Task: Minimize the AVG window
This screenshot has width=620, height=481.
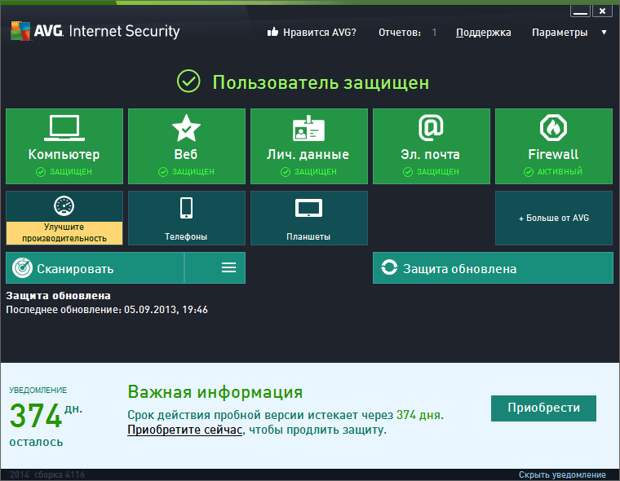Action: 580,11
